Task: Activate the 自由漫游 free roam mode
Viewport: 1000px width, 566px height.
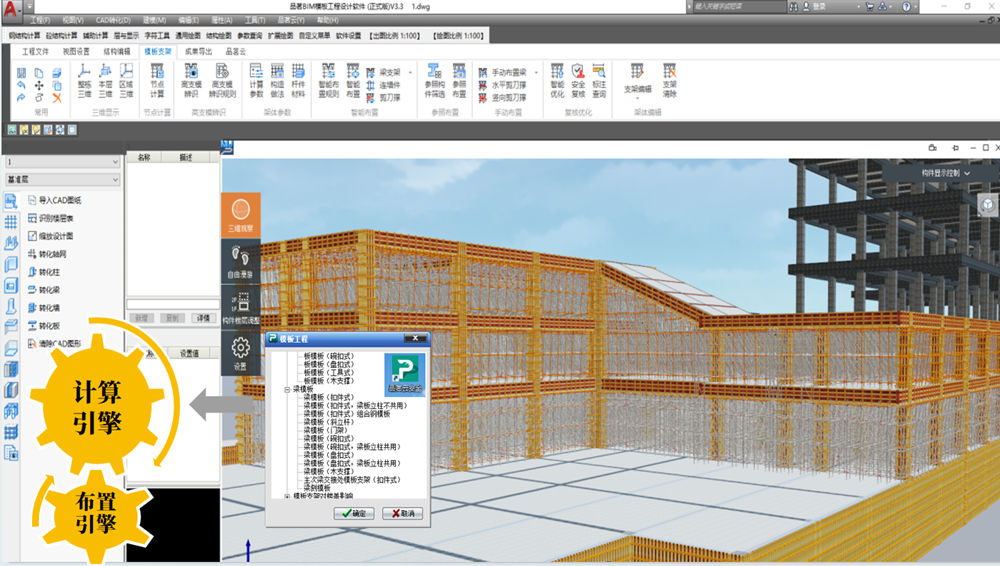Action: tap(240, 262)
